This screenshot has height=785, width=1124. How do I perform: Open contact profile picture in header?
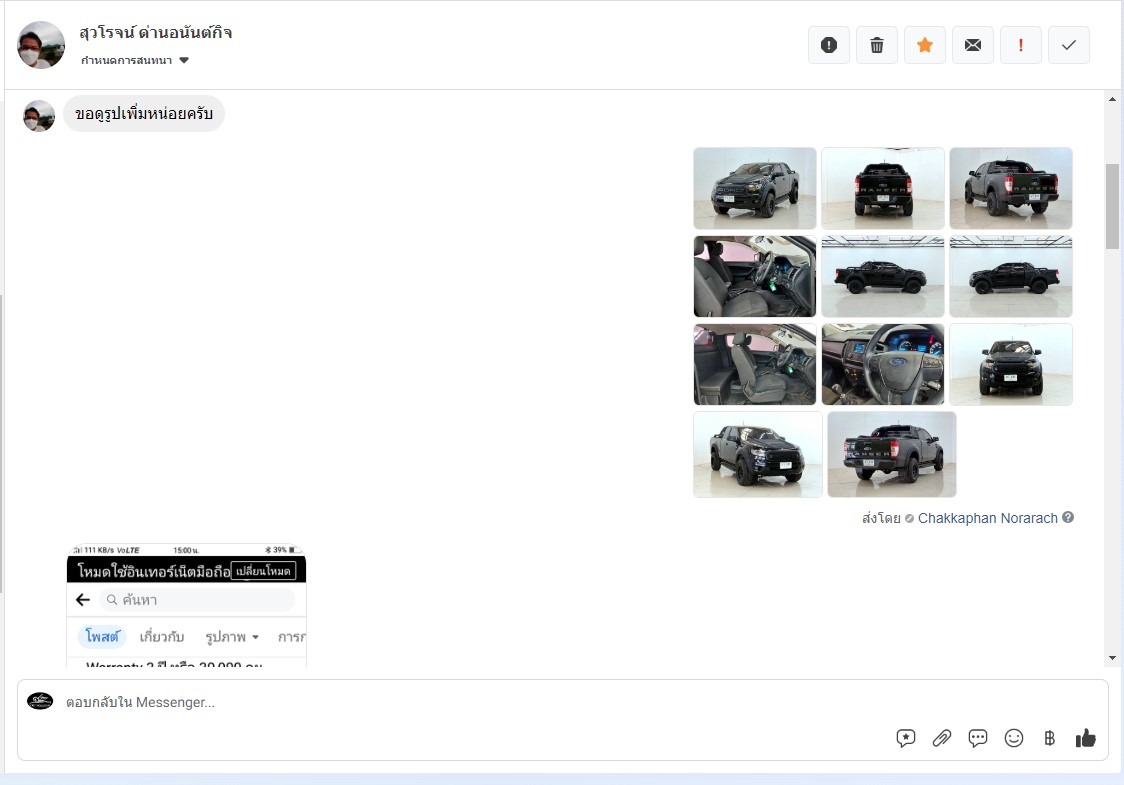point(41,45)
